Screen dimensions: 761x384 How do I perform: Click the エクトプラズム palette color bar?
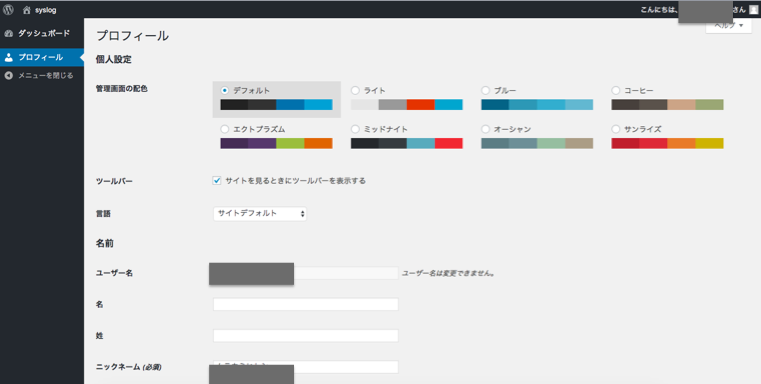click(x=276, y=143)
